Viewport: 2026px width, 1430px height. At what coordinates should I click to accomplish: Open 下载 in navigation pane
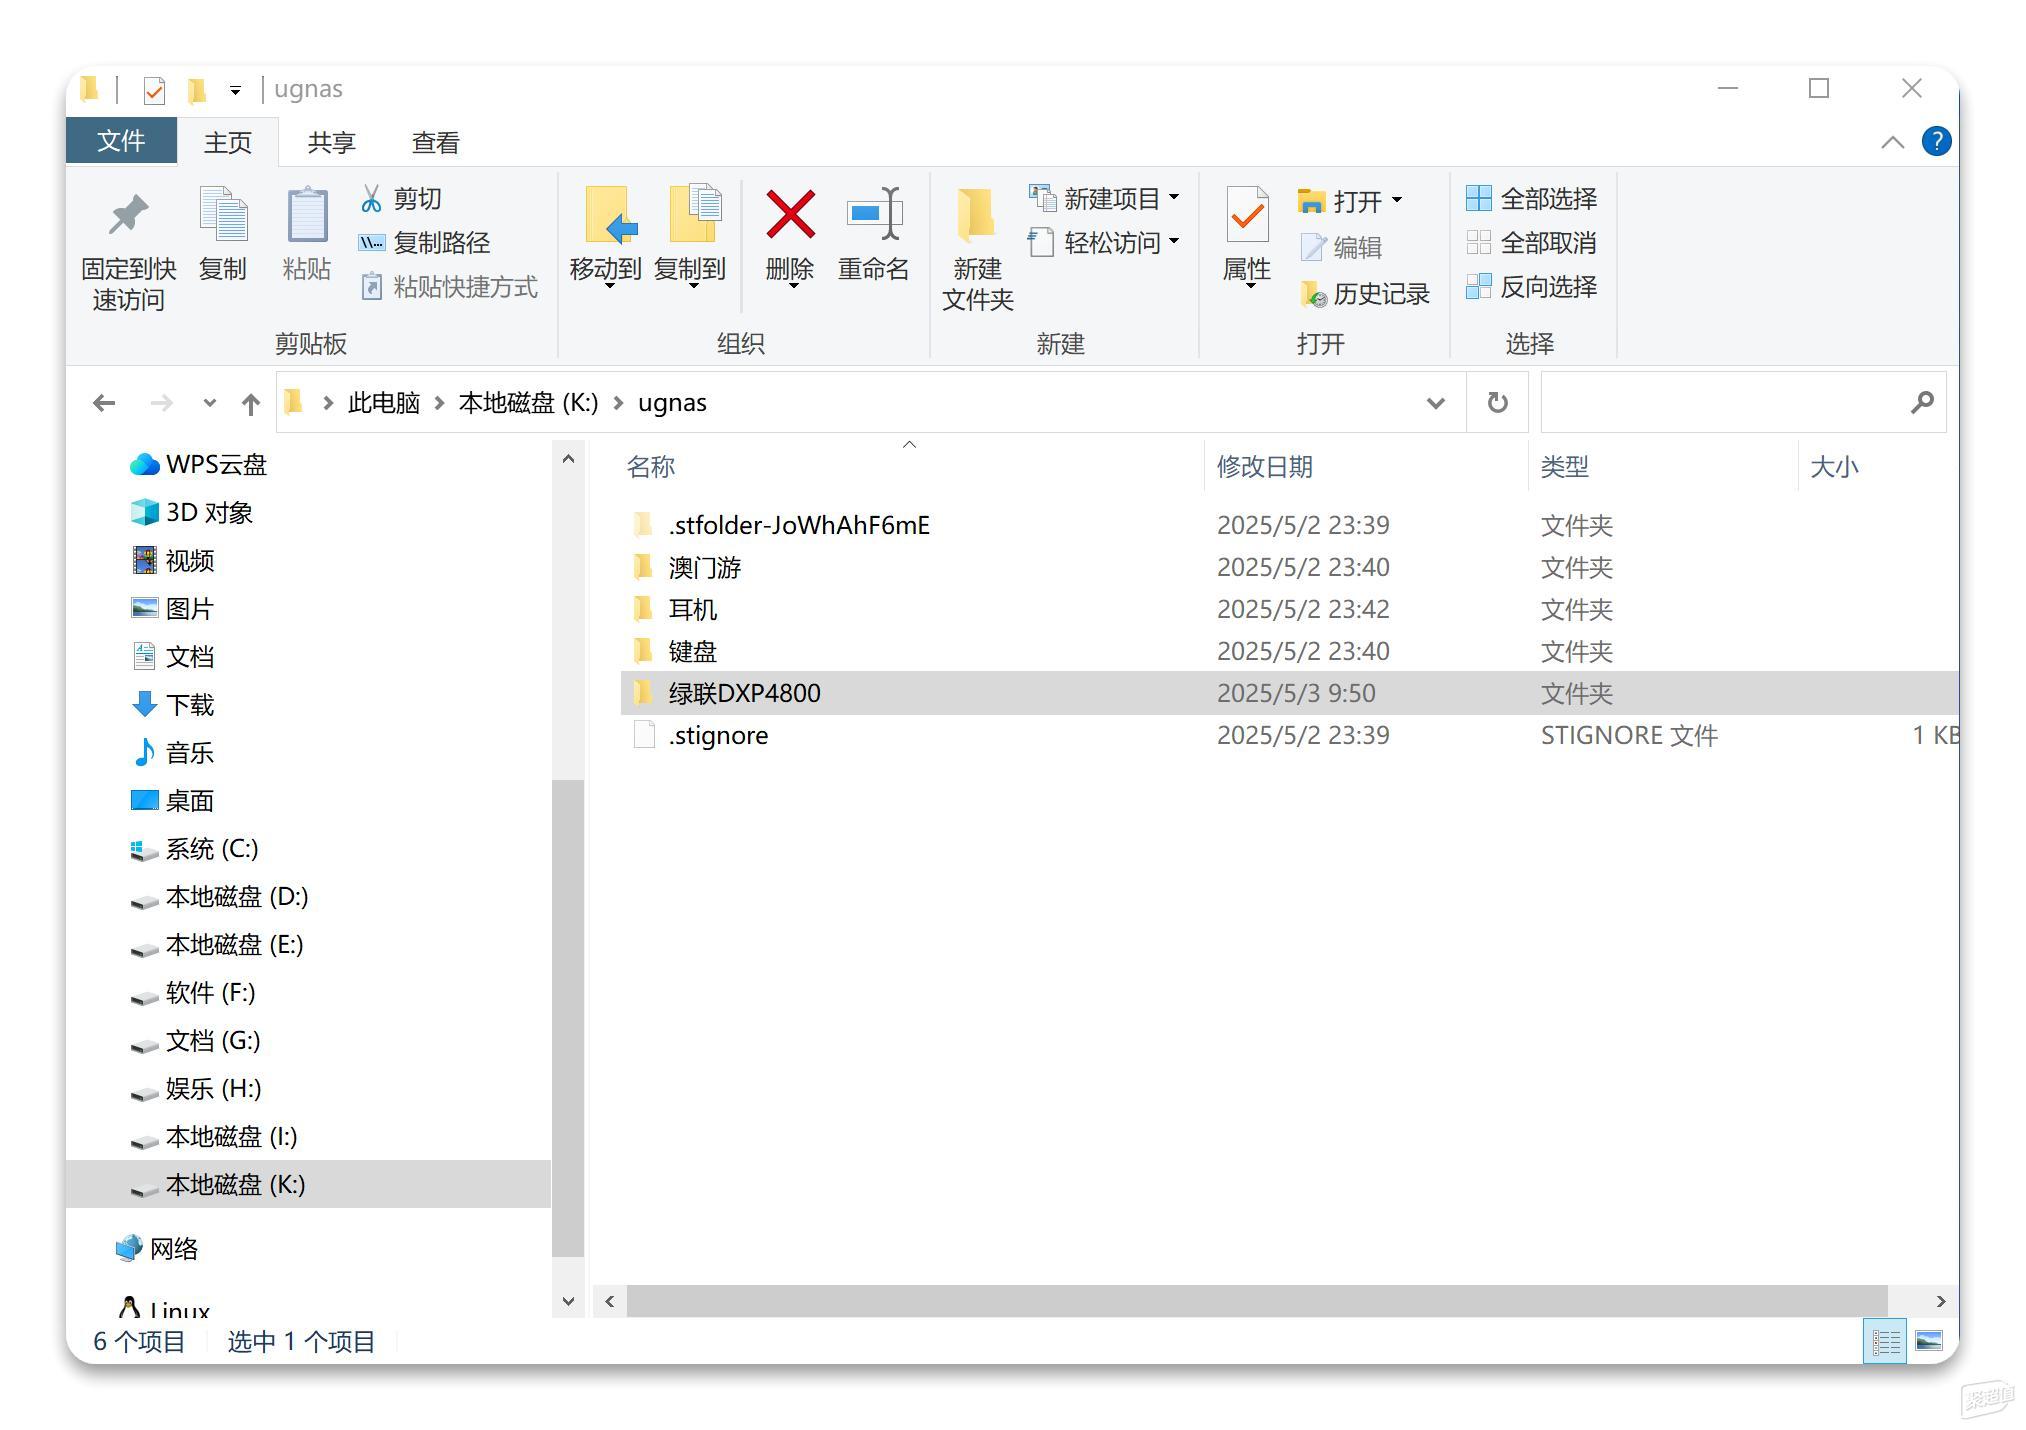coord(173,705)
